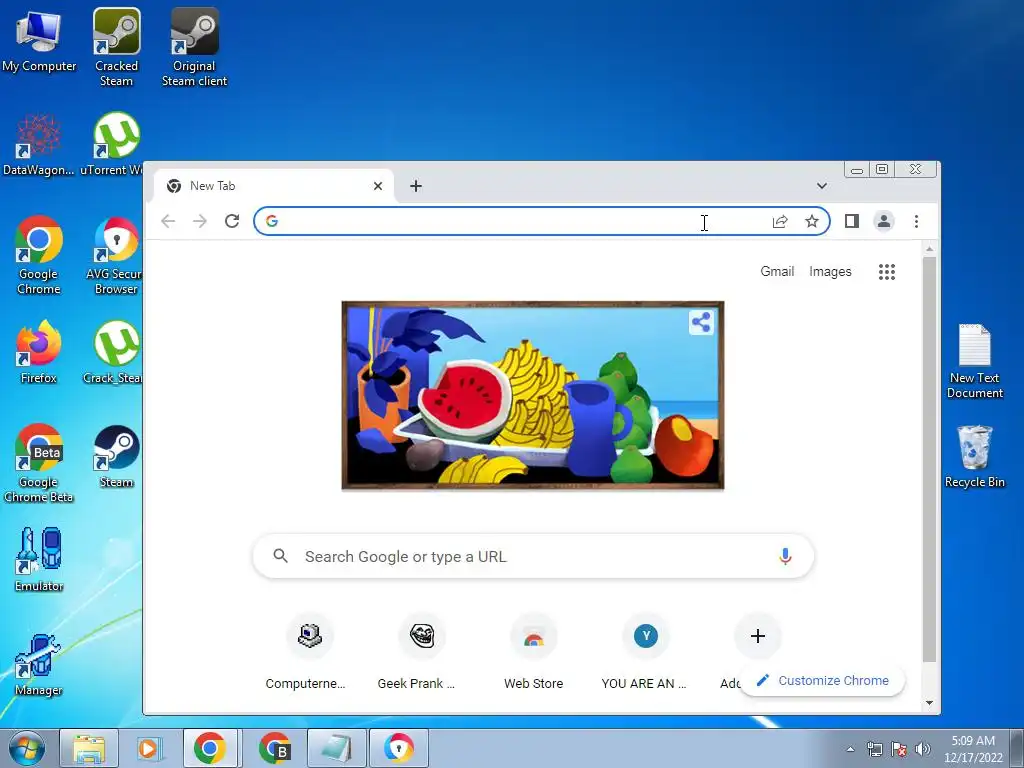Screen dimensions: 1024x768
Task: Open New Text Document on desktop
Action: (x=974, y=360)
